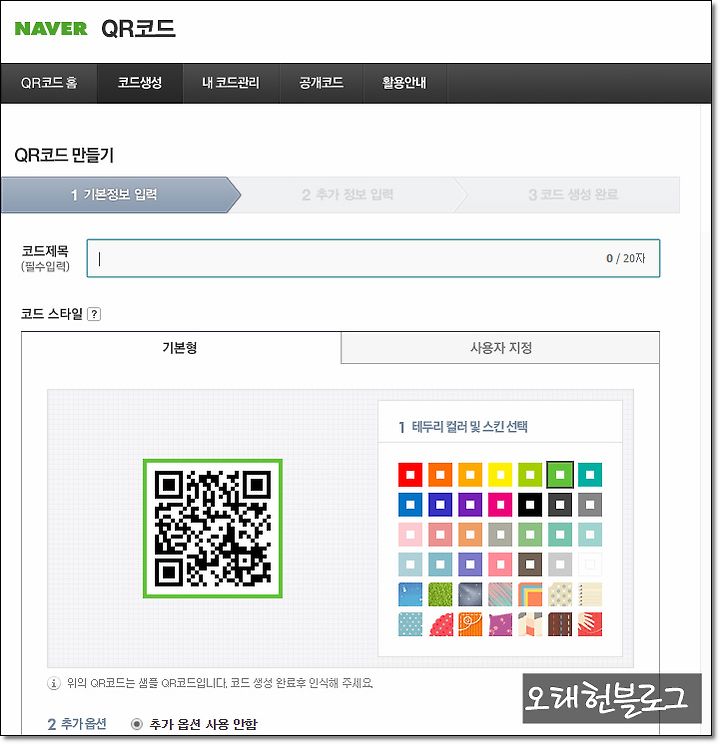Switch to the 사용자 지정 tab
Screen dimensions: 720x744
(500, 348)
